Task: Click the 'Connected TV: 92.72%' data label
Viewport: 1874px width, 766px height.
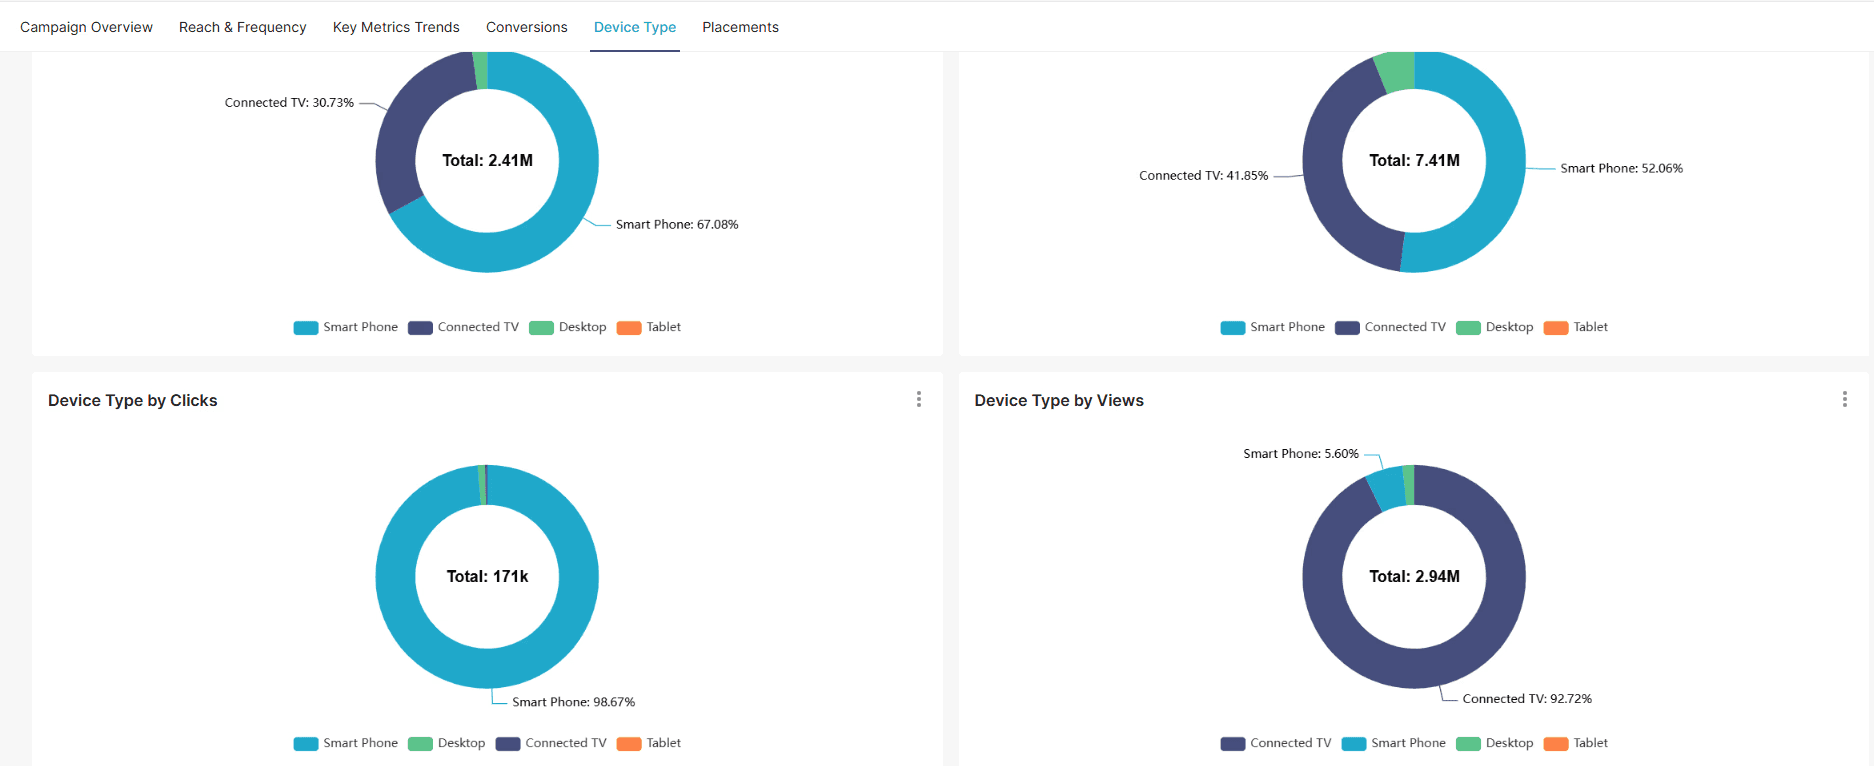Action: click(x=1527, y=699)
